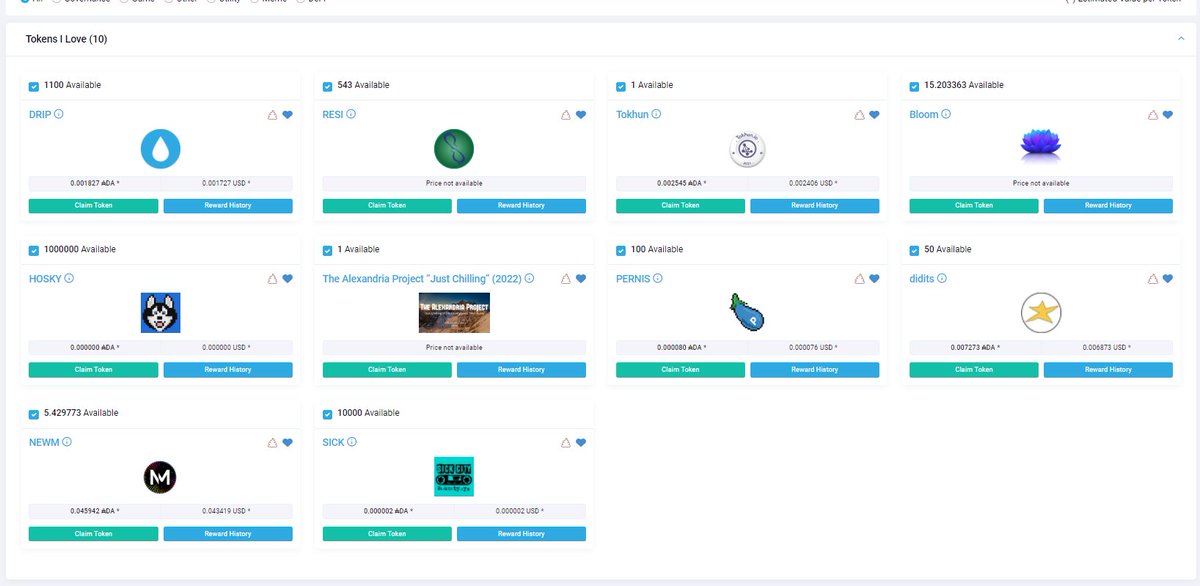The height and width of the screenshot is (586, 1200).
Task: Uncheck the 1000000 Available HOSKY checkbox
Action: tap(34, 250)
